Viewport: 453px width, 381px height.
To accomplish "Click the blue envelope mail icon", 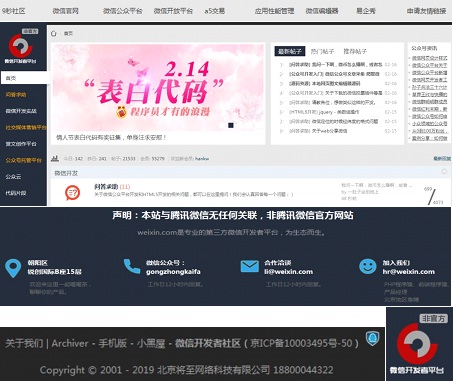I will tap(250, 266).
